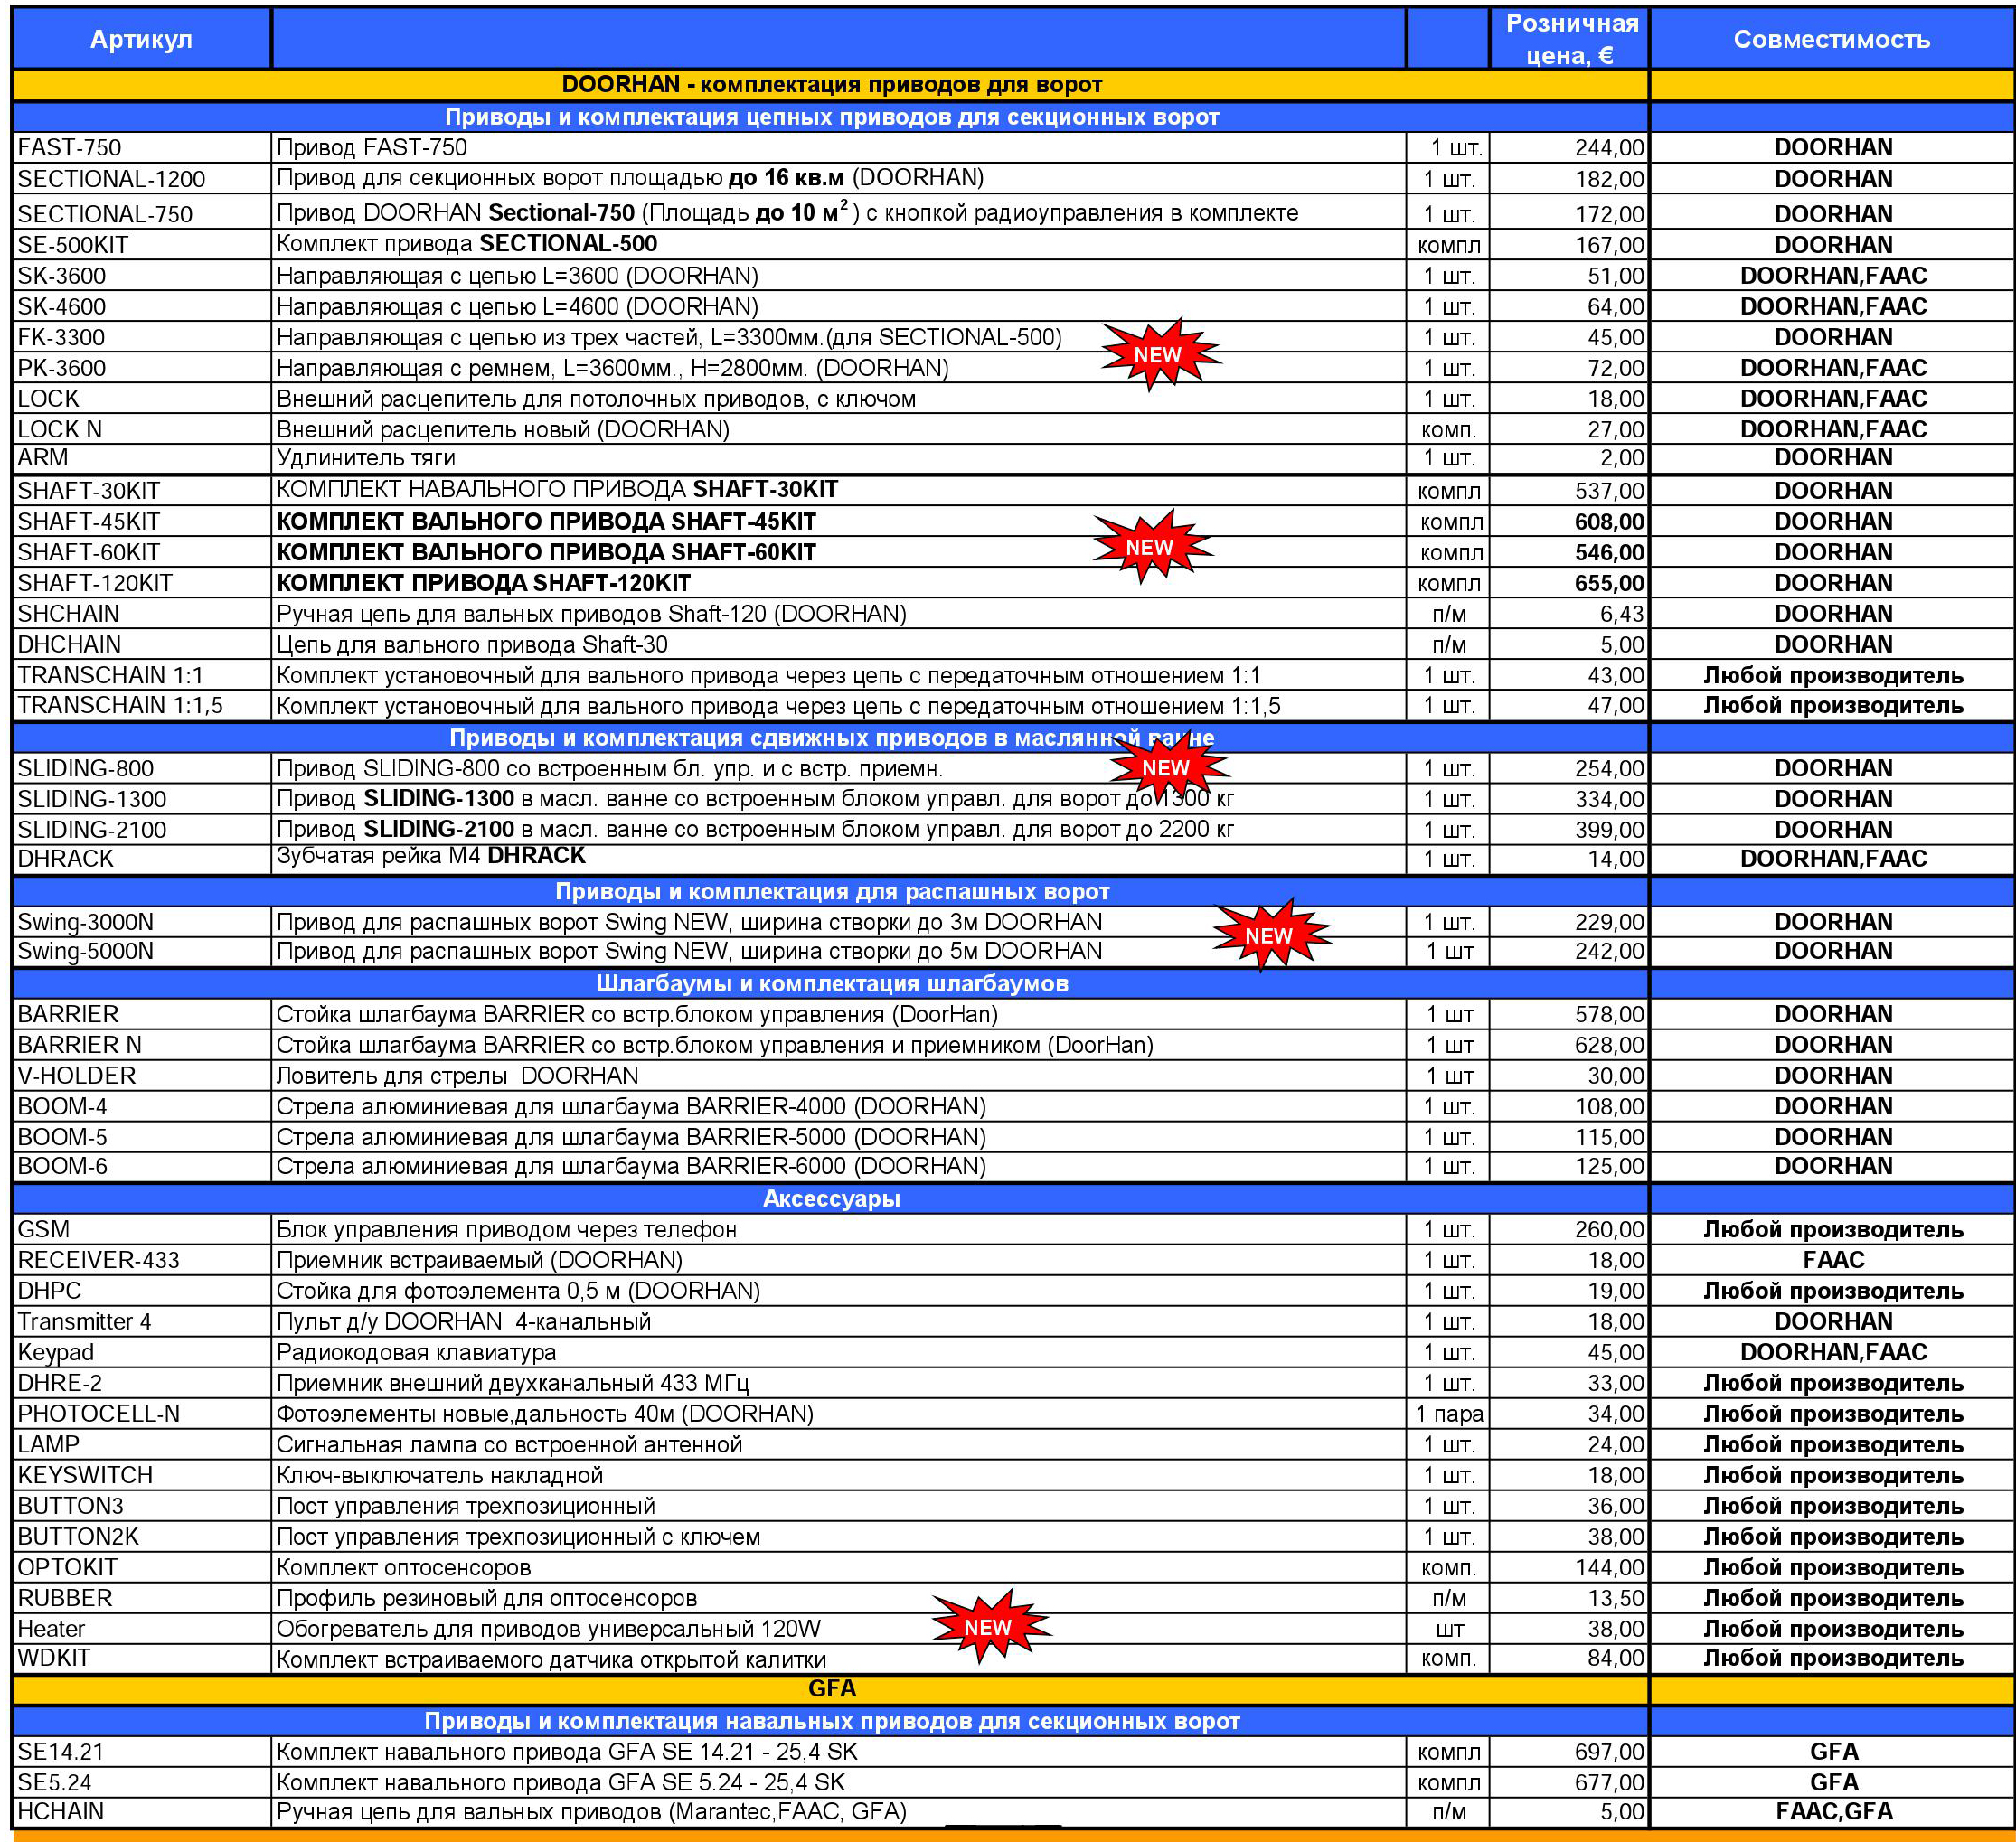Image resolution: width=2016 pixels, height=1842 pixels.
Task: Click the price 172,00 in SECTIONAL-750 row
Action: tap(1609, 214)
